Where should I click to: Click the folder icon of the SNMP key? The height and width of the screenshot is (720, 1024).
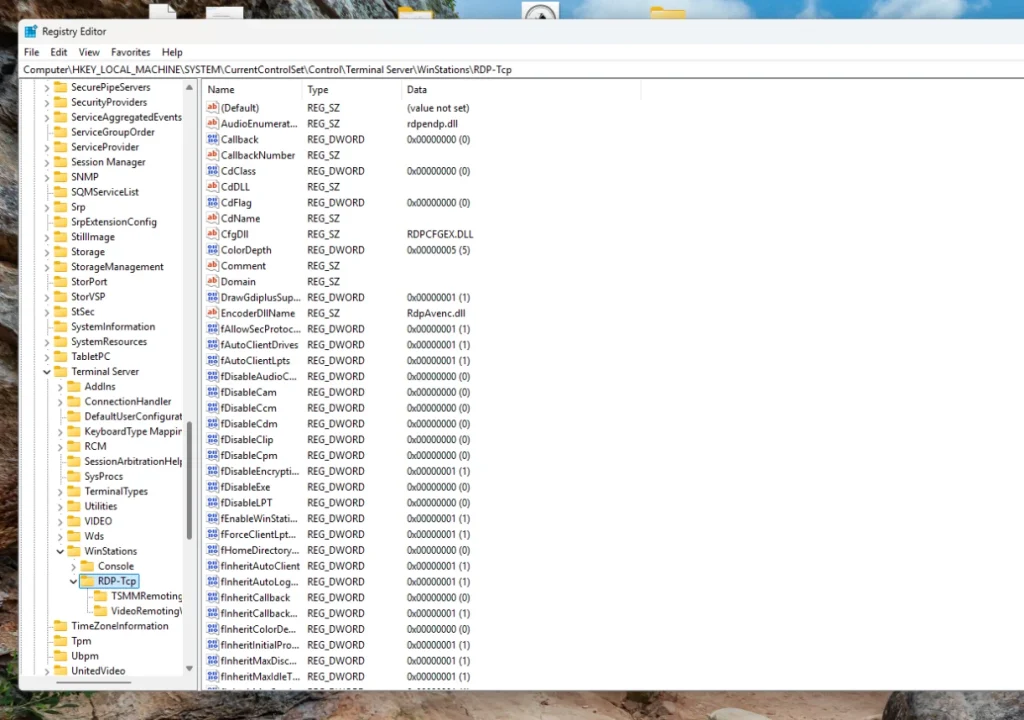click(61, 176)
